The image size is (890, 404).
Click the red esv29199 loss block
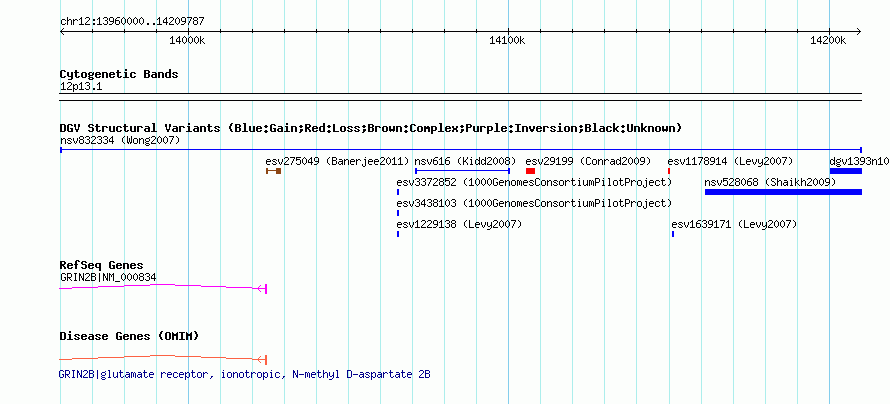[530, 171]
